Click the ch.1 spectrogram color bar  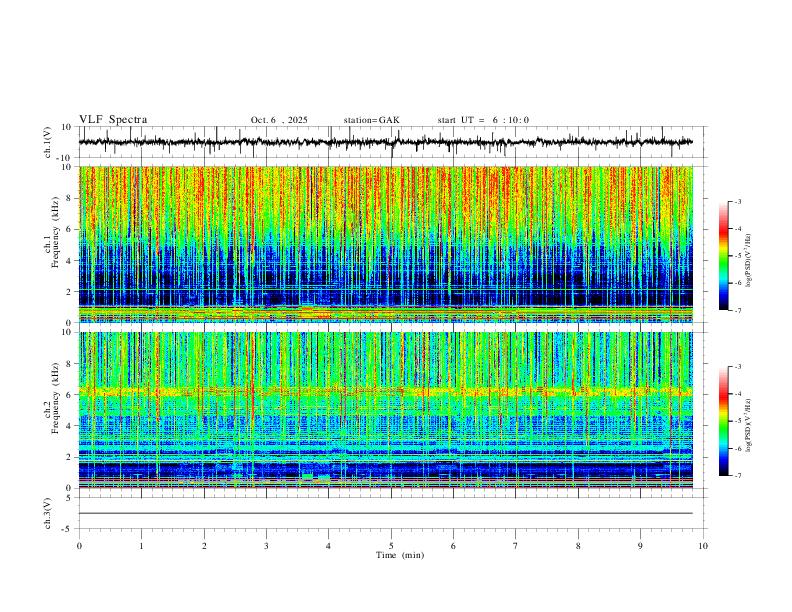click(x=723, y=256)
